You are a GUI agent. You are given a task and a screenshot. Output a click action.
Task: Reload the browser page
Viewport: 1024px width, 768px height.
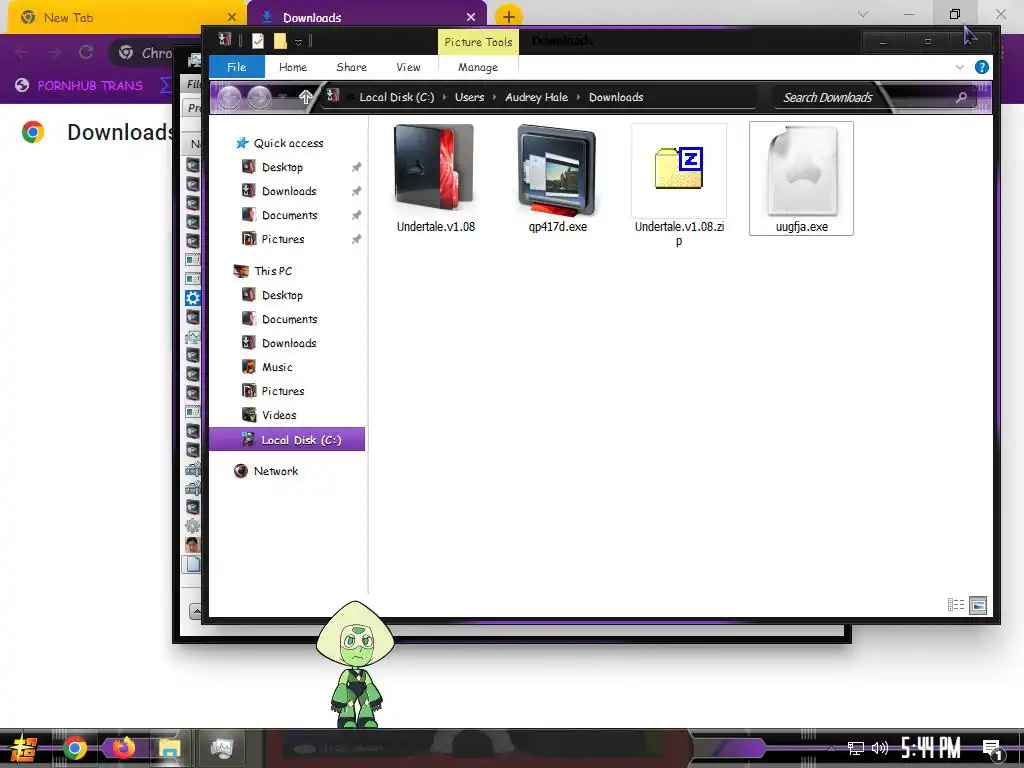86,52
